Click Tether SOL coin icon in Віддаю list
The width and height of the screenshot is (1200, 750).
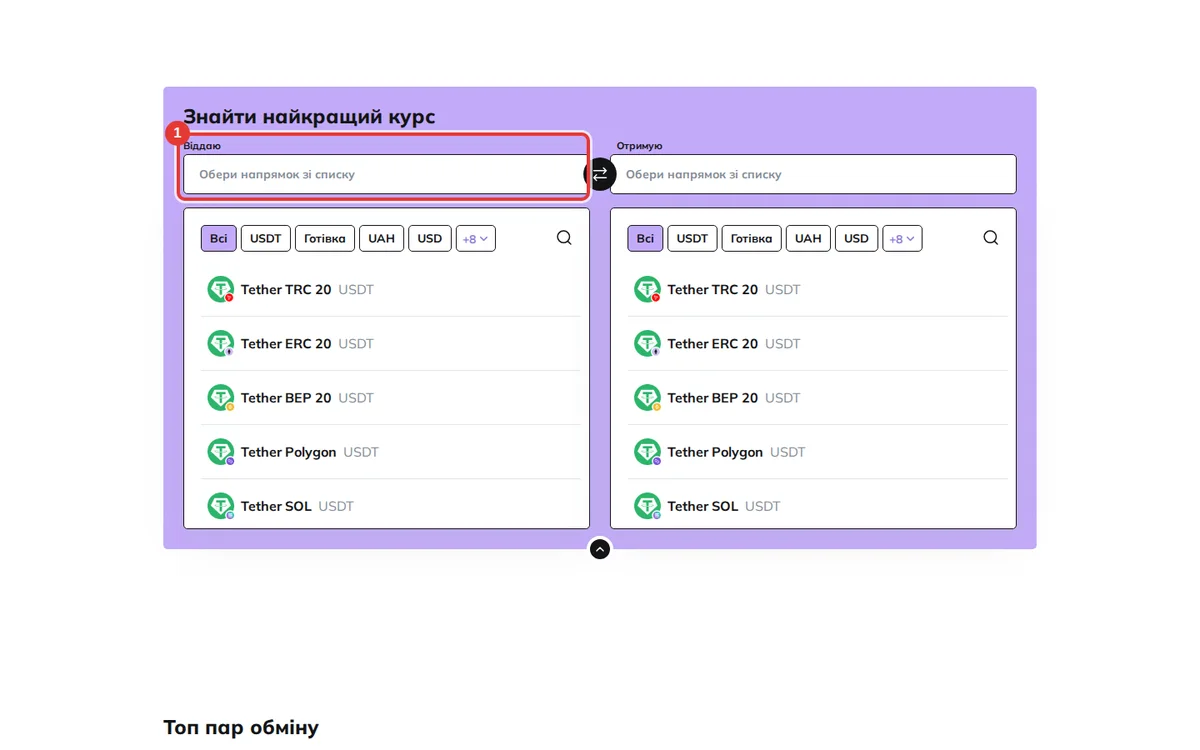coord(220,506)
